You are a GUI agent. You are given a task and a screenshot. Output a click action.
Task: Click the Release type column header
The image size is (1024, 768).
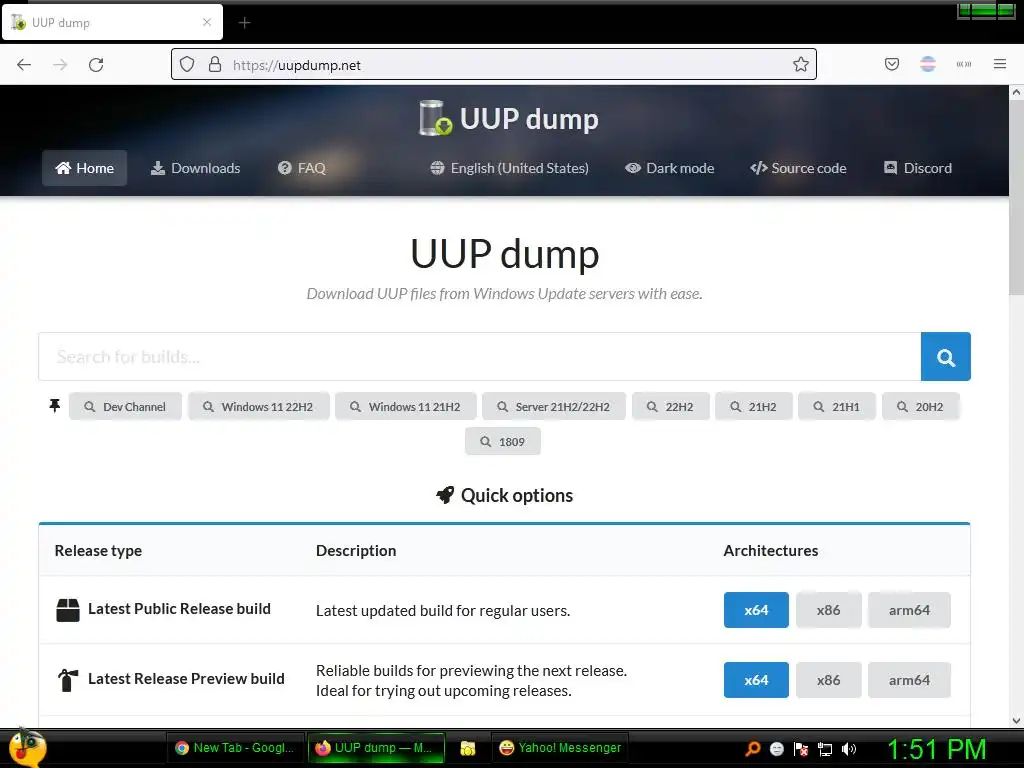click(x=98, y=551)
